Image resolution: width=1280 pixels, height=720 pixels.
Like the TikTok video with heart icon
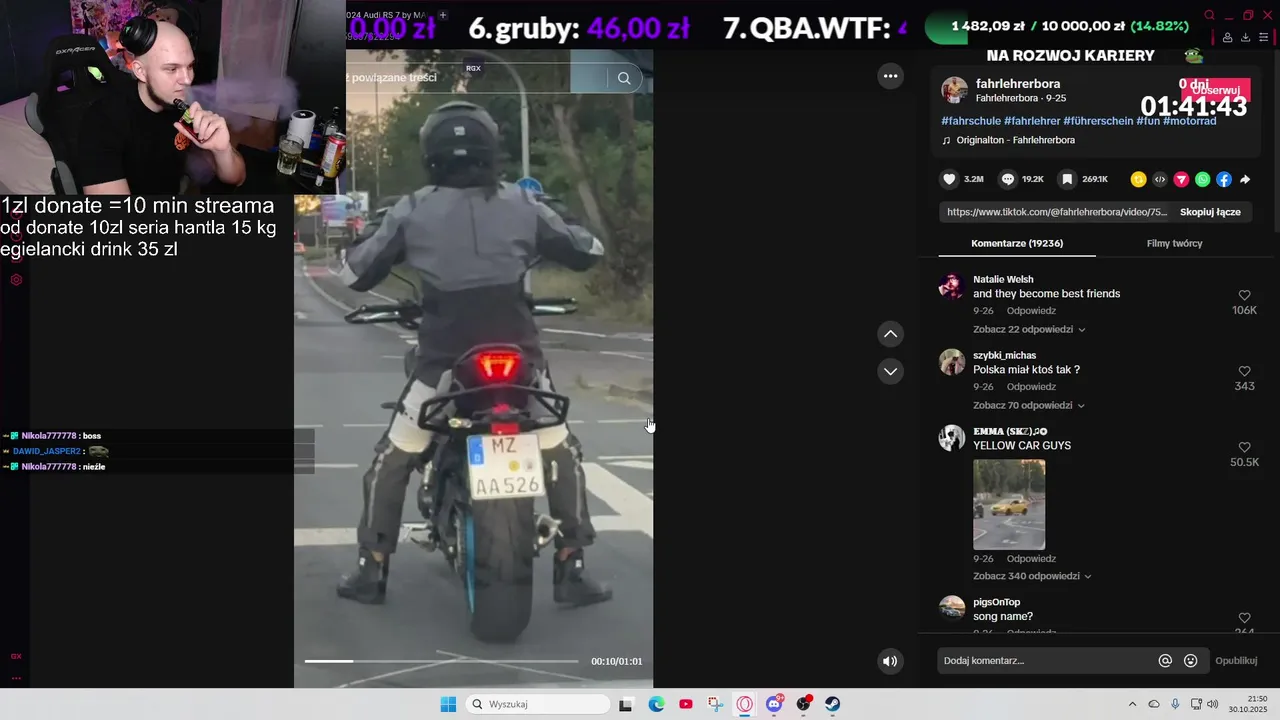pos(949,179)
